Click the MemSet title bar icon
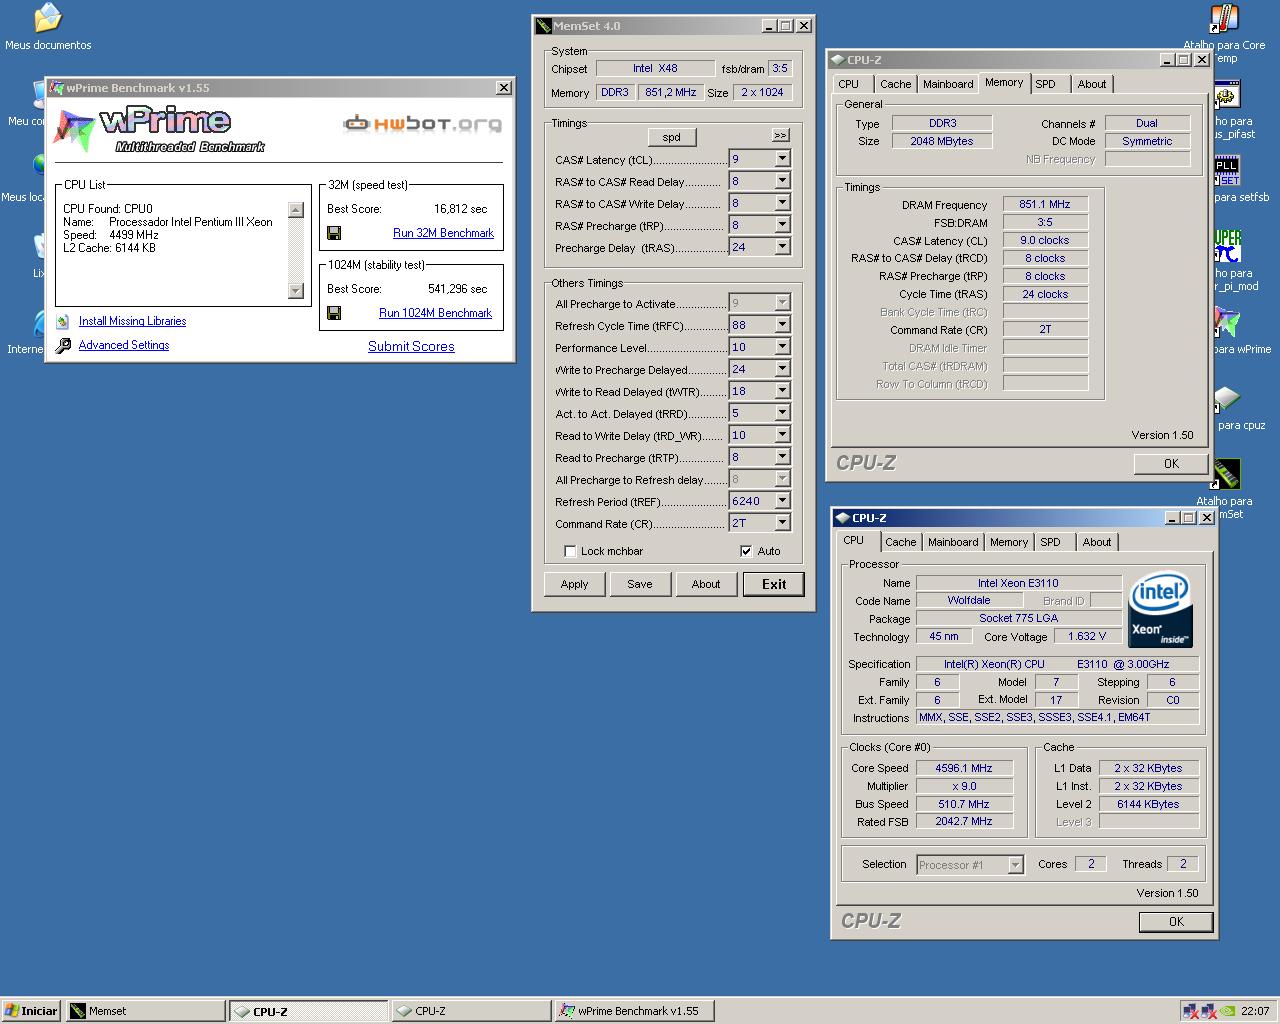The image size is (1280, 1024). [543, 26]
